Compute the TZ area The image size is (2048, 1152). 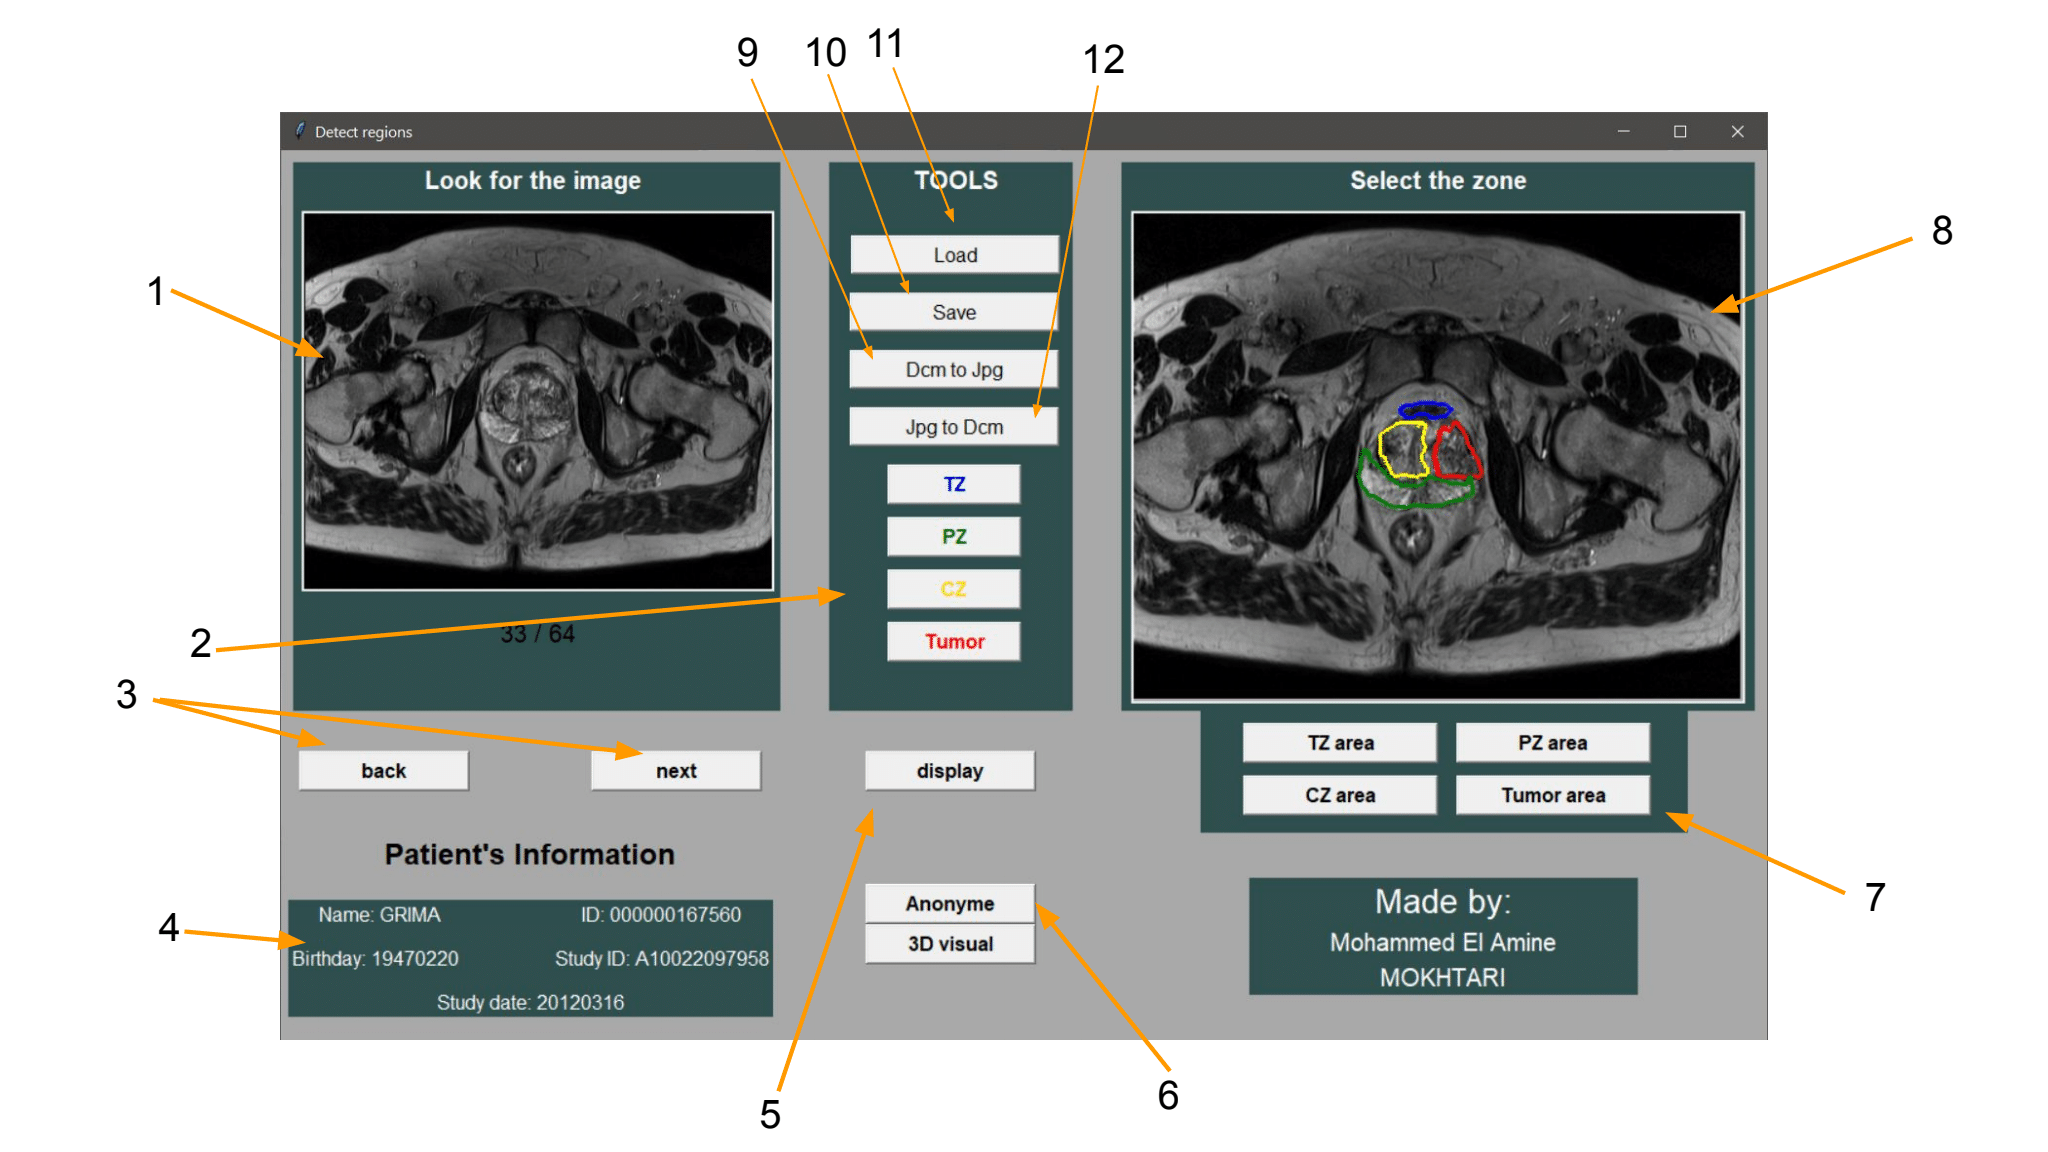[1339, 742]
